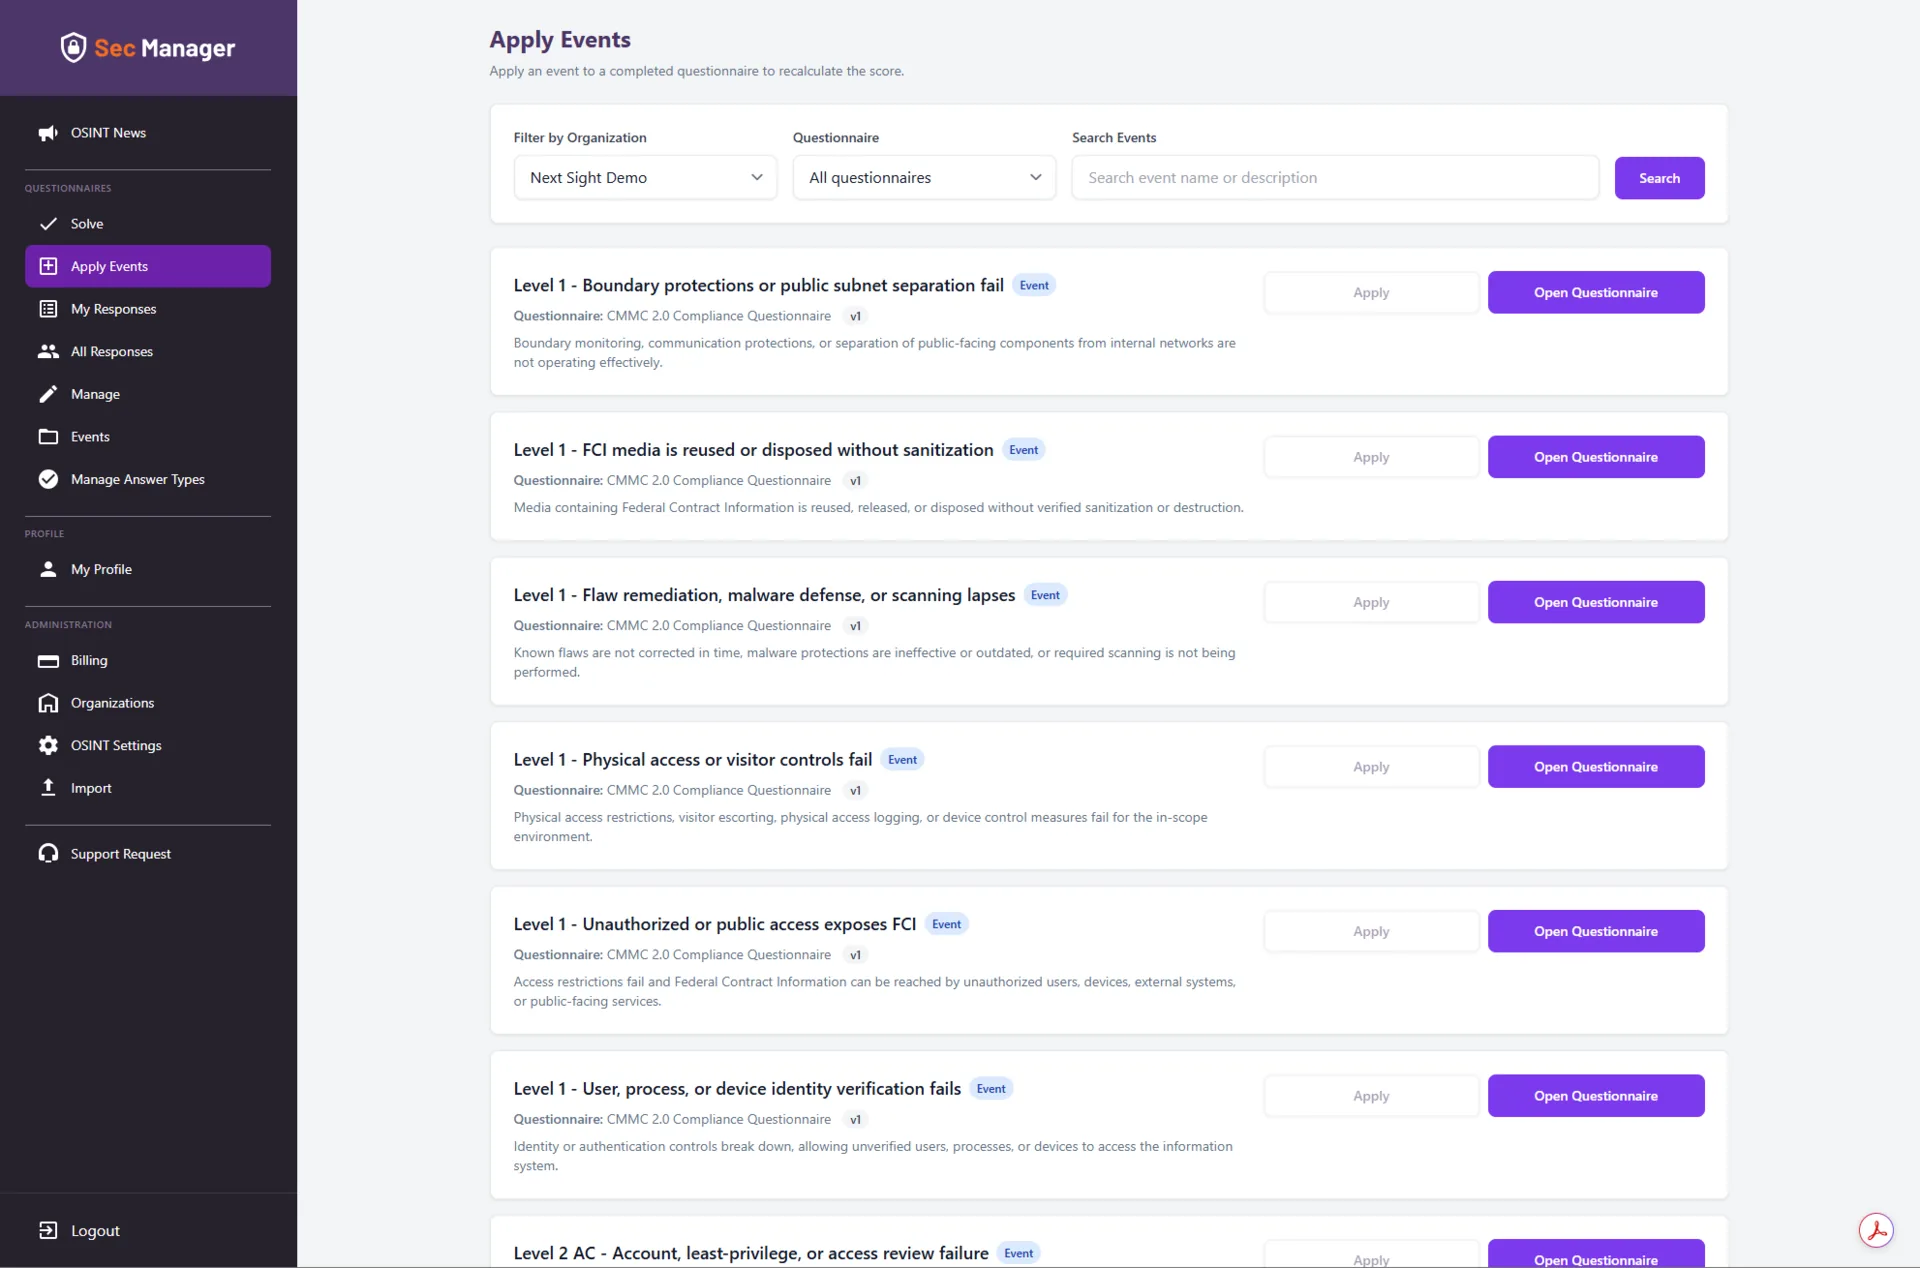The width and height of the screenshot is (1920, 1268).
Task: Focus the Search Events input field
Action: coord(1335,178)
